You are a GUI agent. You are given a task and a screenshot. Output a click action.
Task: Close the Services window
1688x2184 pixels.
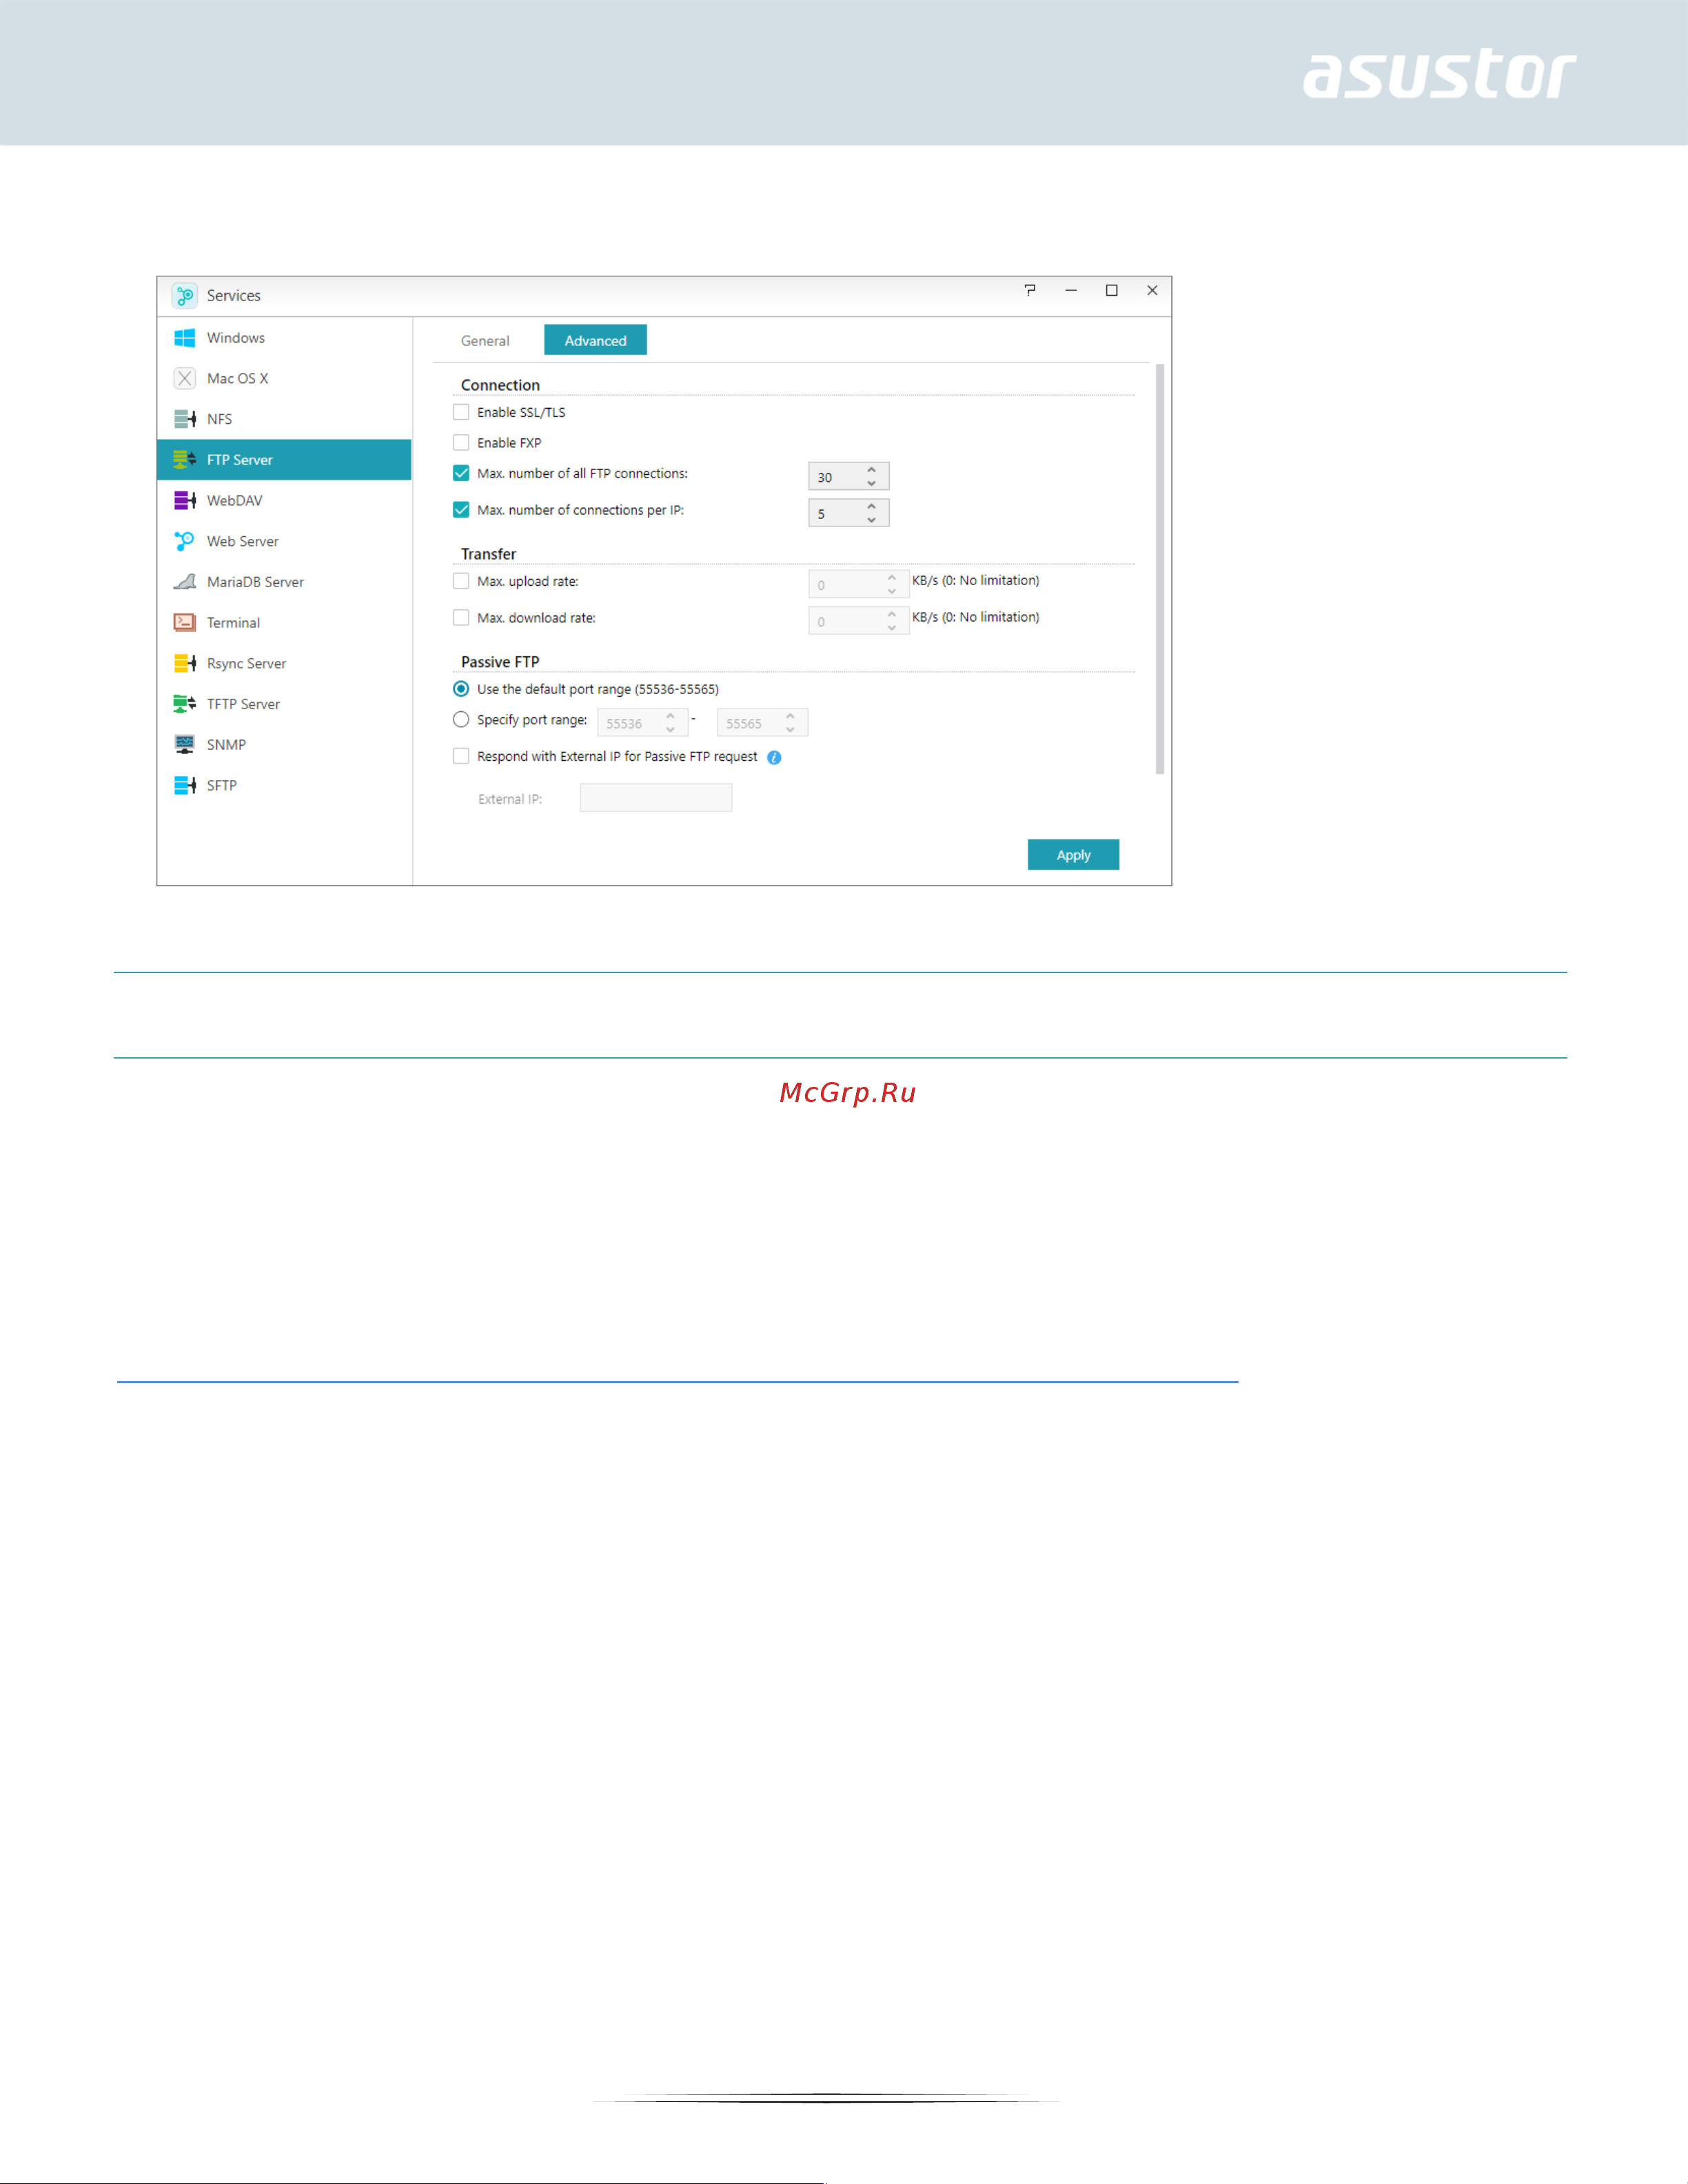tap(1152, 290)
